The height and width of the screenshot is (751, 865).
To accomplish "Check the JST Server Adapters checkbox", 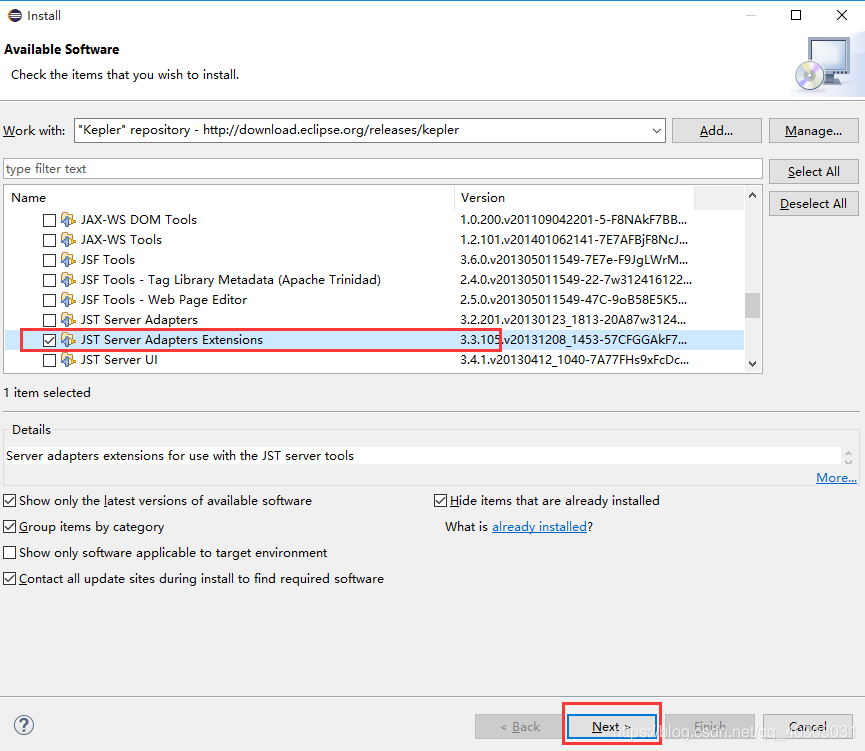I will pos(49,320).
